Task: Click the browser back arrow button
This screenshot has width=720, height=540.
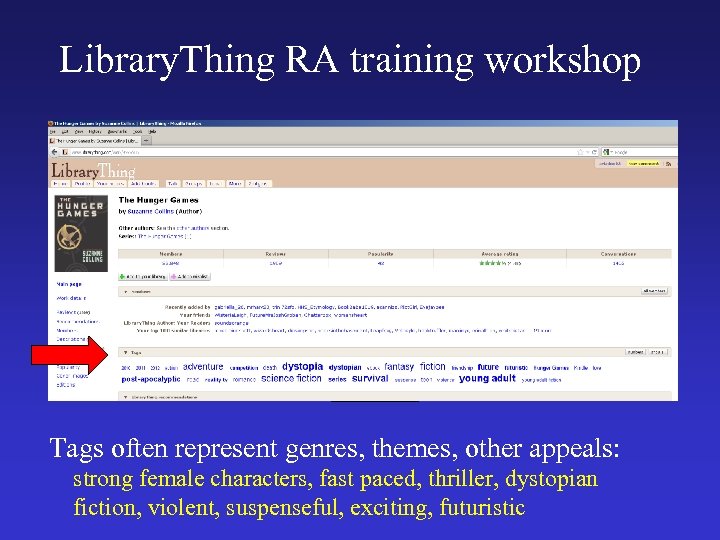Action: (x=55, y=152)
